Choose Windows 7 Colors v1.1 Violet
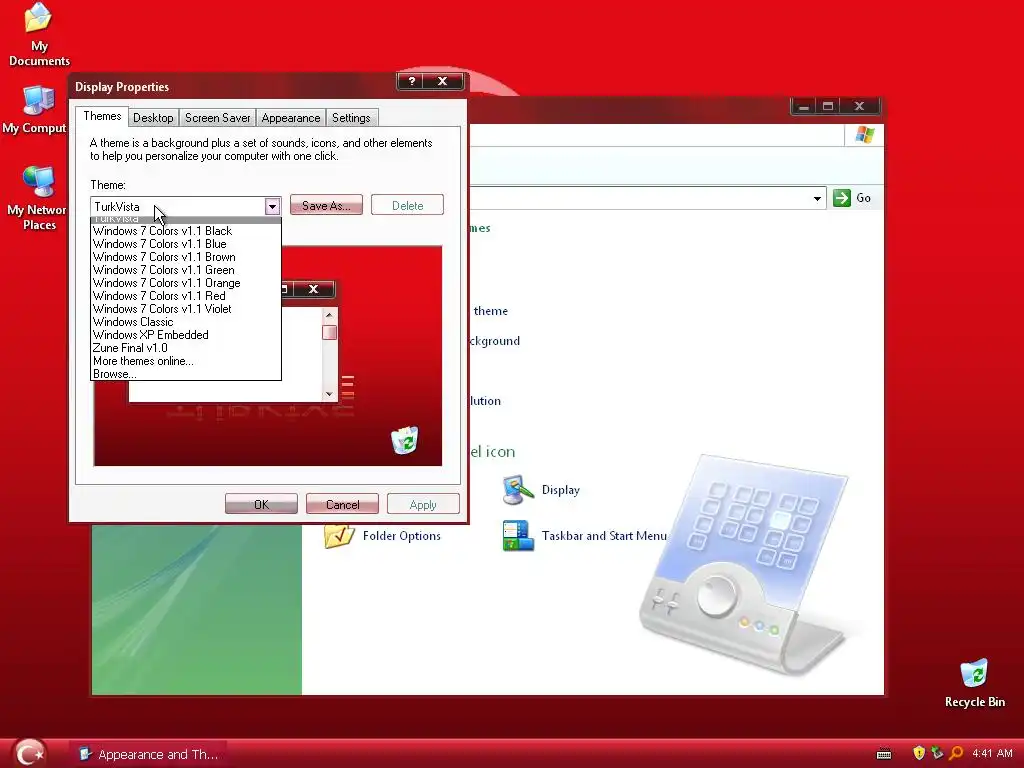 (x=185, y=309)
